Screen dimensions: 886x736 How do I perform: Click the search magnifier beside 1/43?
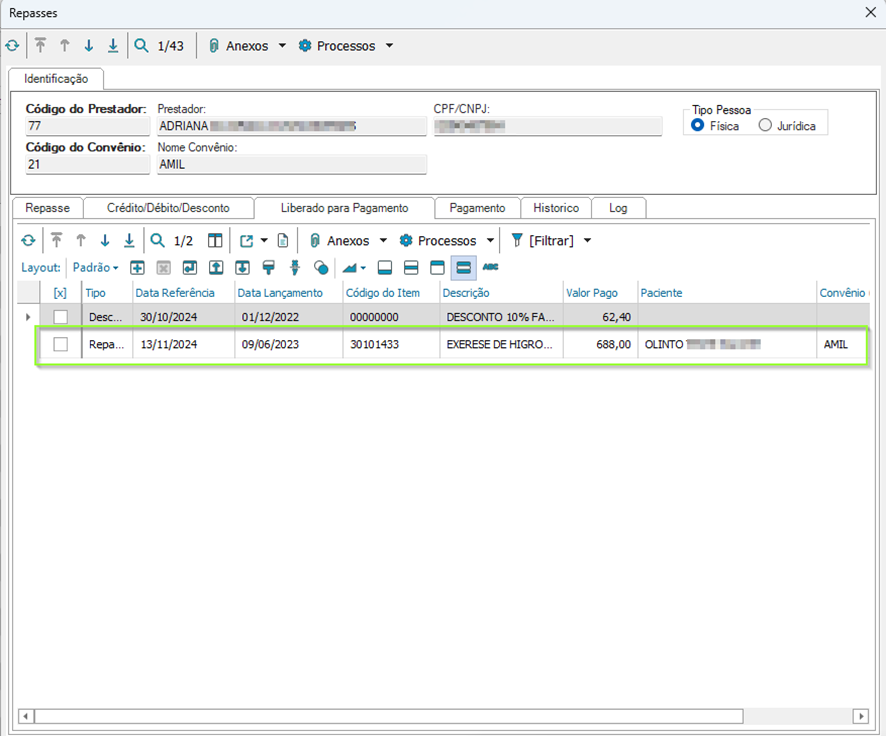(x=142, y=45)
